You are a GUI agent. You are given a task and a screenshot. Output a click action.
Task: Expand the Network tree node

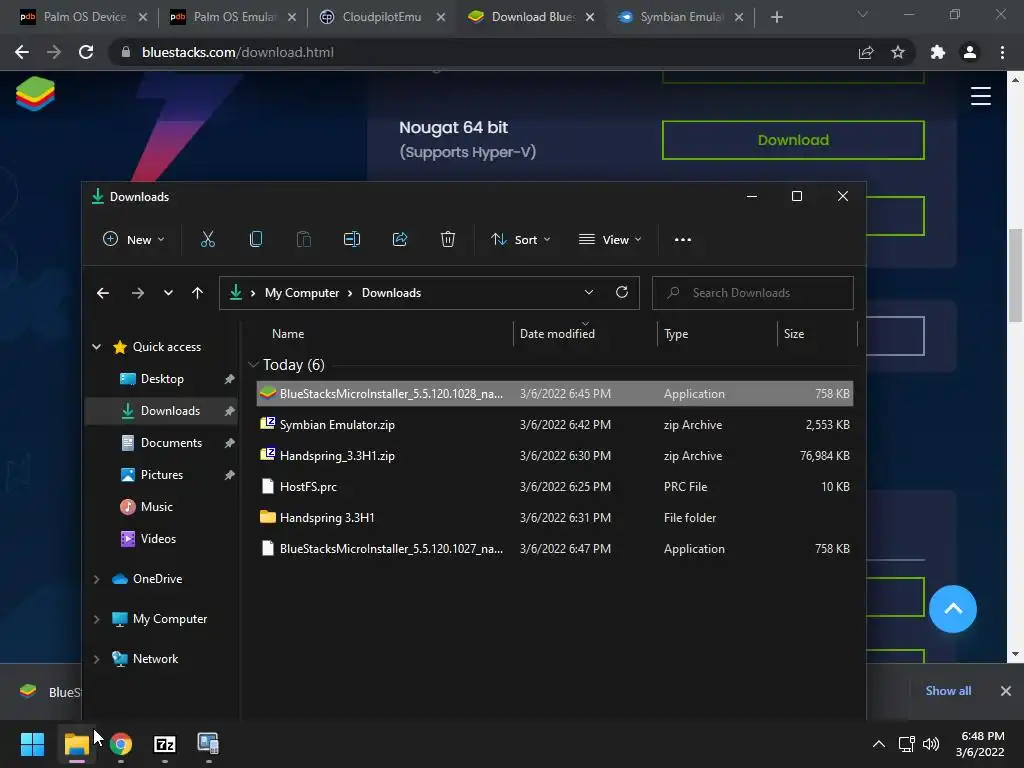pyautogui.click(x=97, y=659)
